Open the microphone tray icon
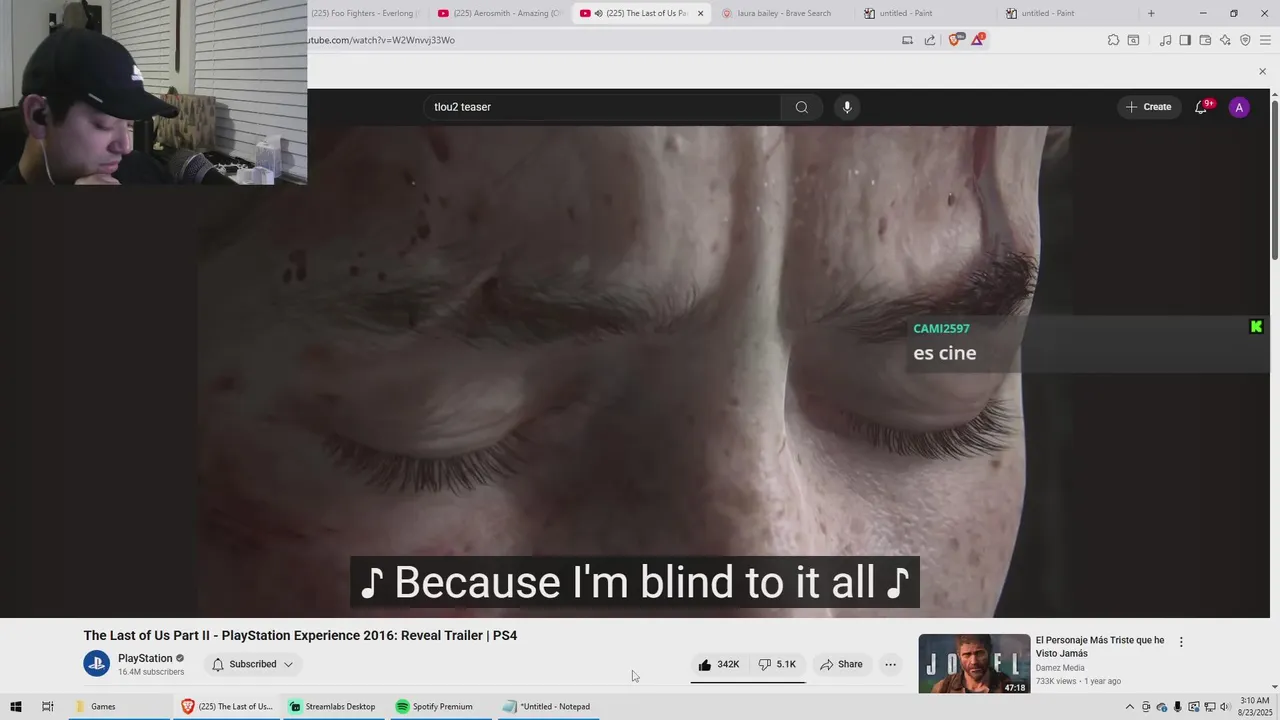The height and width of the screenshot is (720, 1280). [x=1177, y=707]
